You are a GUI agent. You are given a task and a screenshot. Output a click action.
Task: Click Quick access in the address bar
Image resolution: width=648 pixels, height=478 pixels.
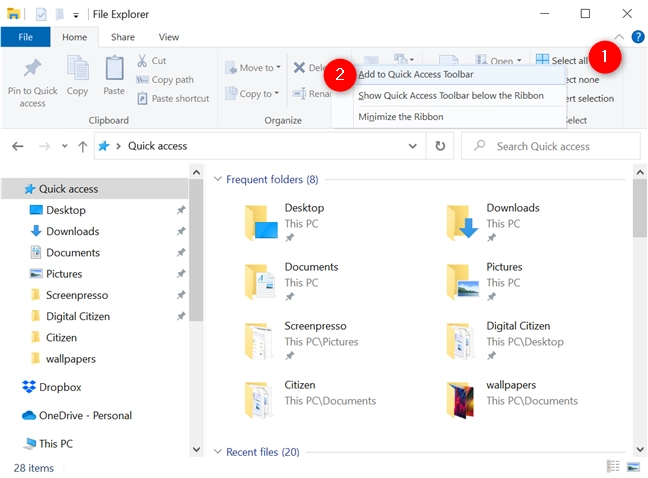[157, 146]
